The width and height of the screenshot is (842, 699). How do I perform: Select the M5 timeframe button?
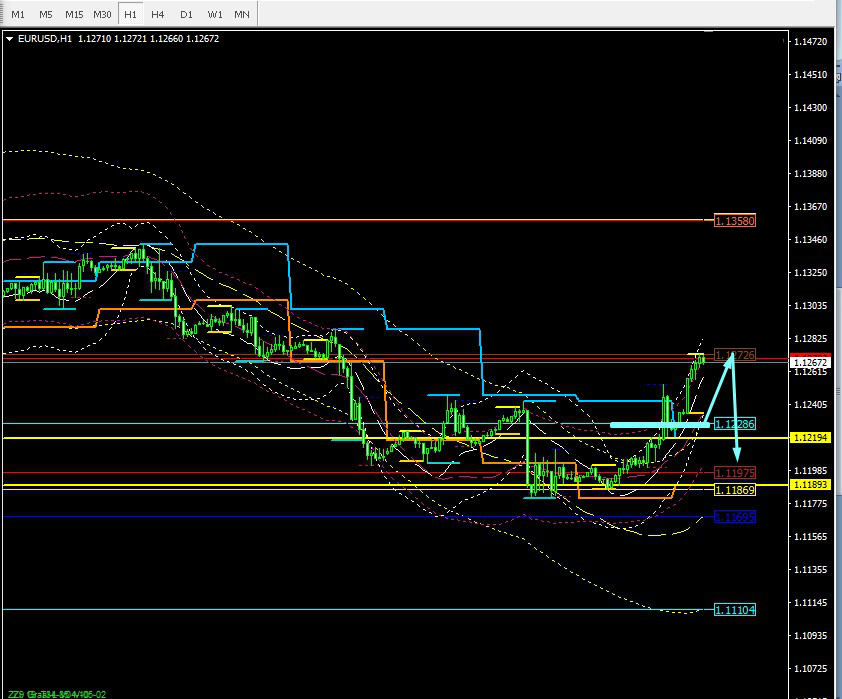(x=46, y=15)
